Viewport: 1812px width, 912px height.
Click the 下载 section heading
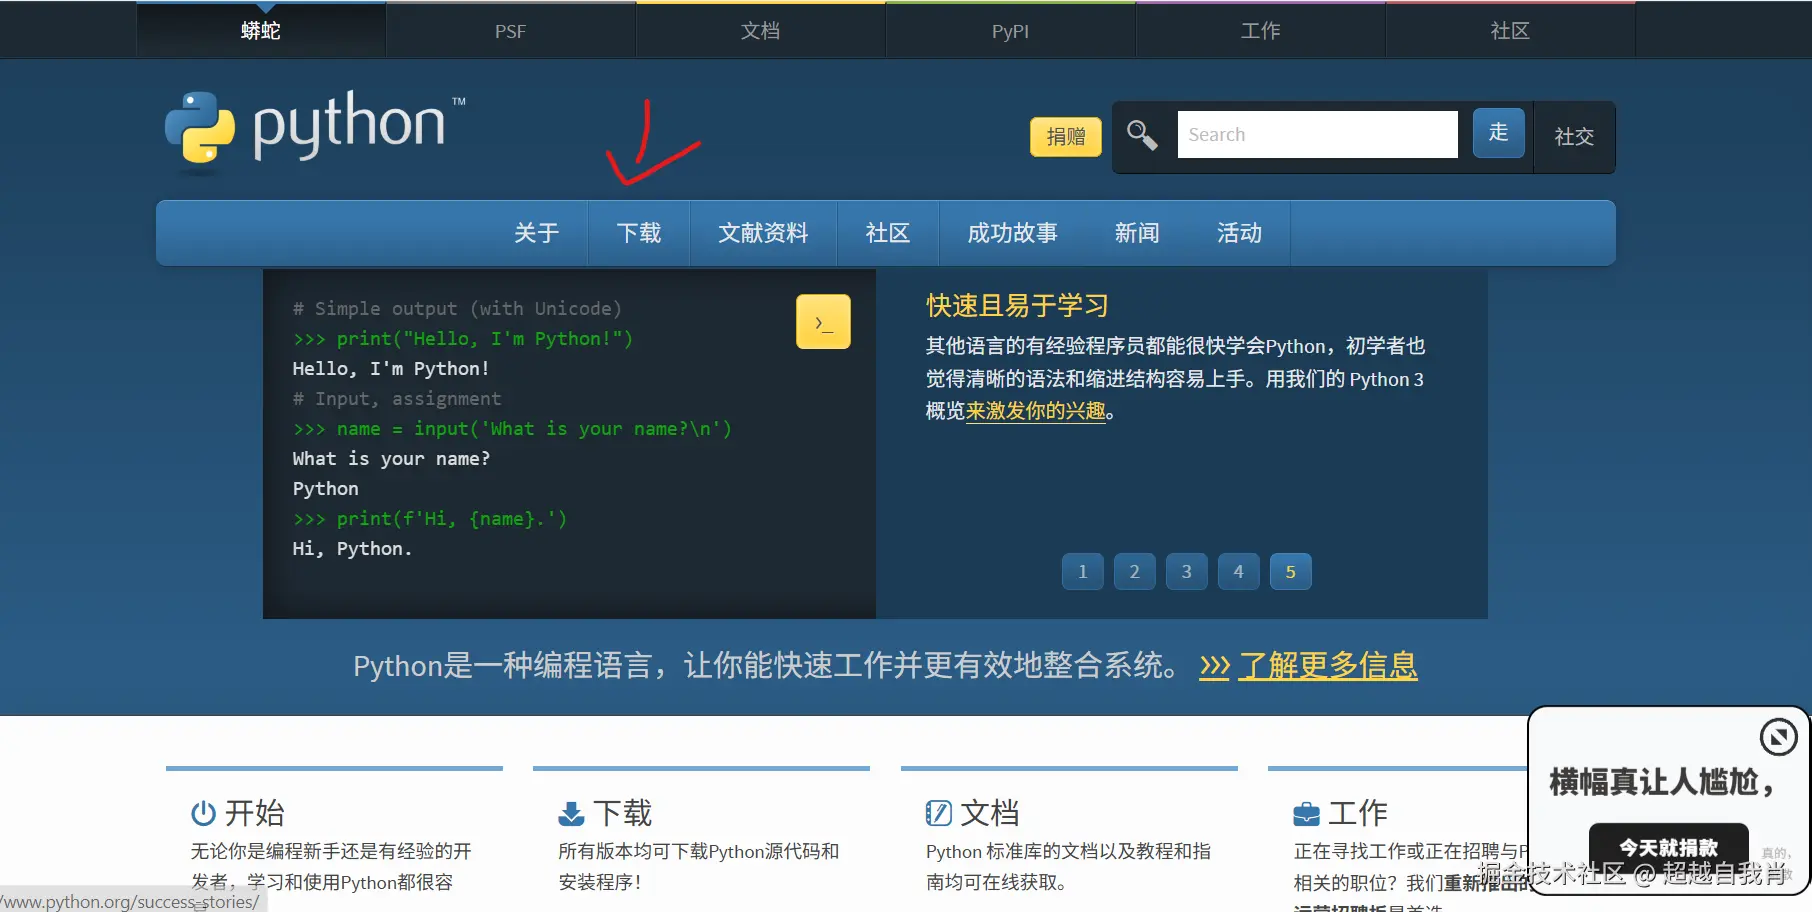pos(622,813)
